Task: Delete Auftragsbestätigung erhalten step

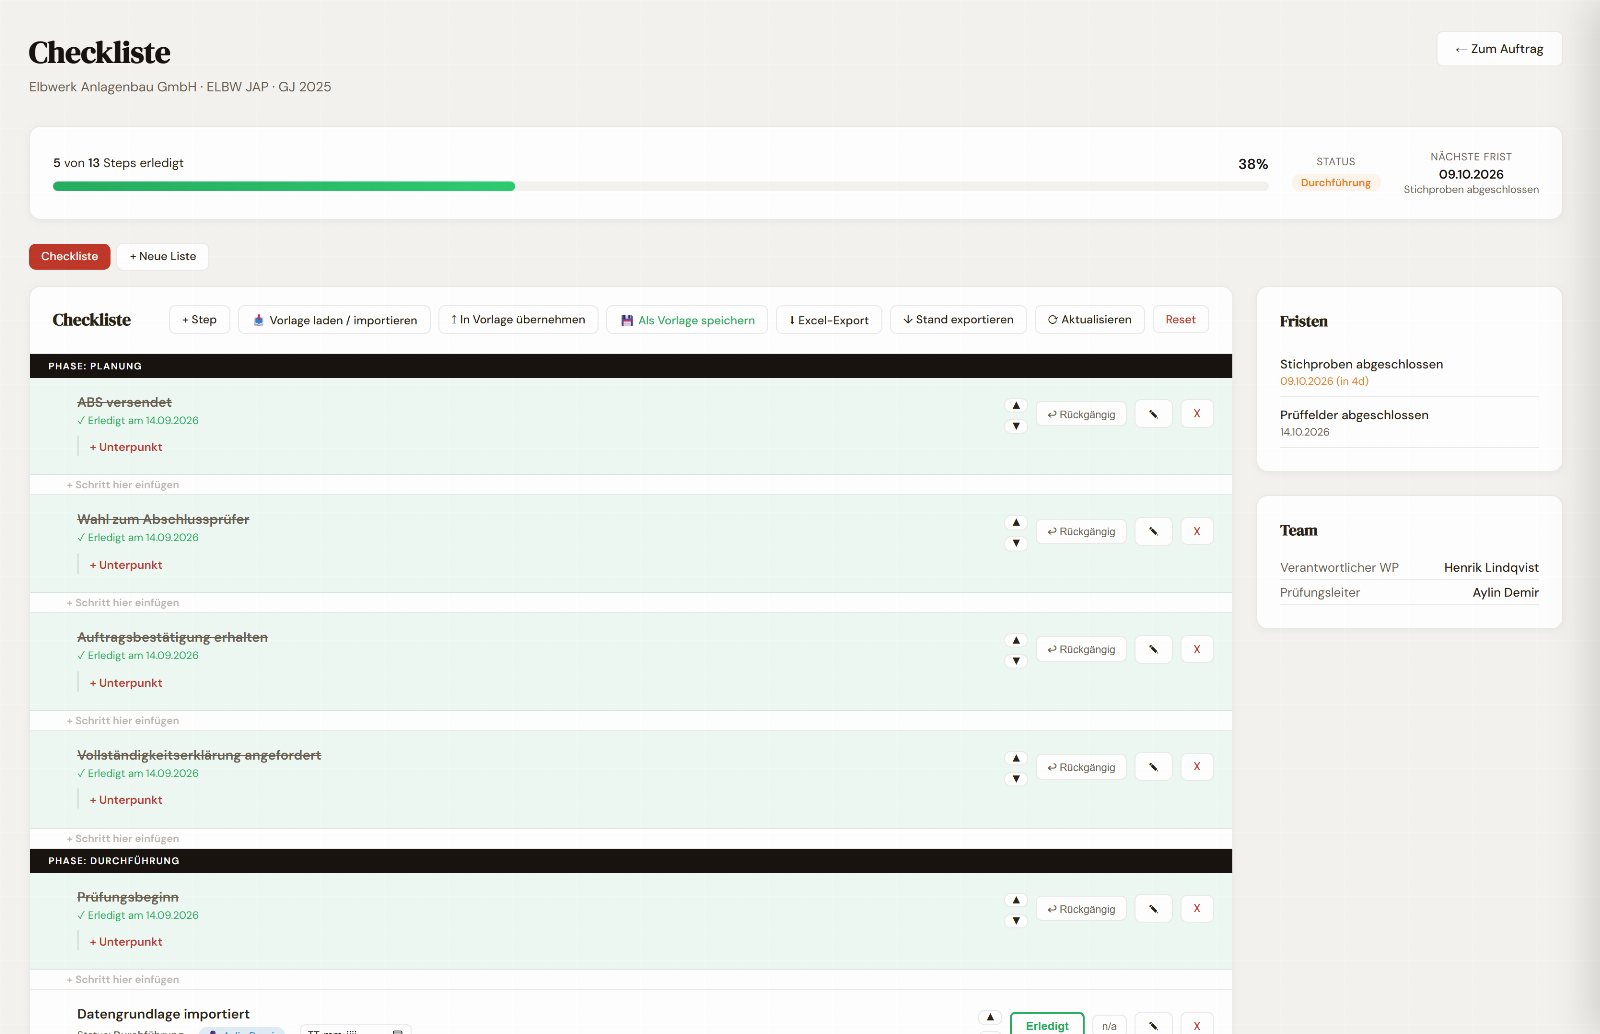Action: 1197,649
